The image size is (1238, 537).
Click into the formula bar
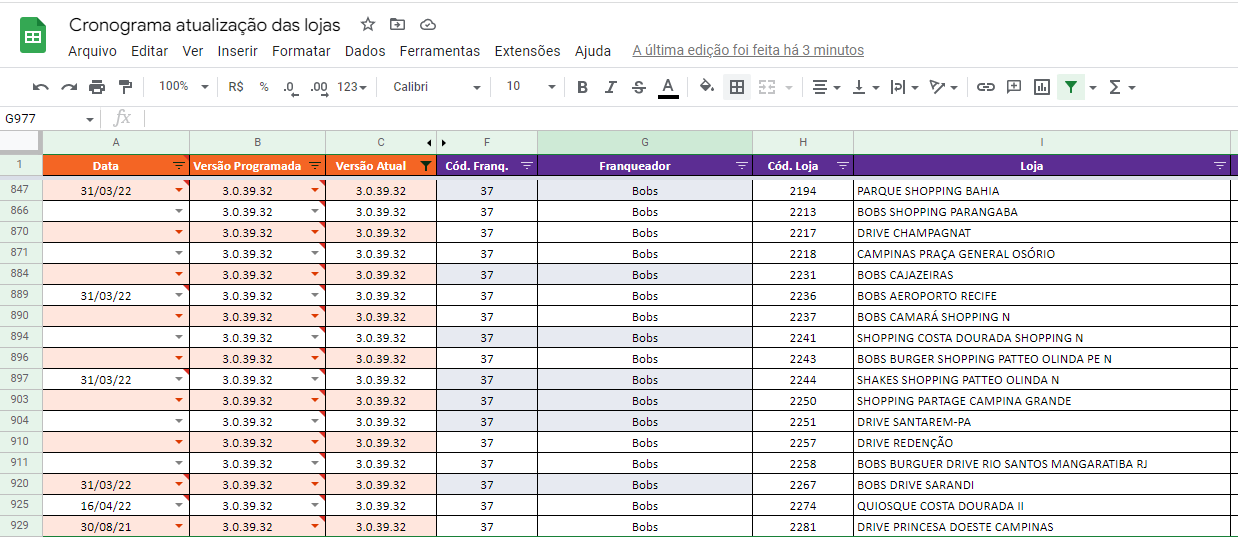click(690, 118)
